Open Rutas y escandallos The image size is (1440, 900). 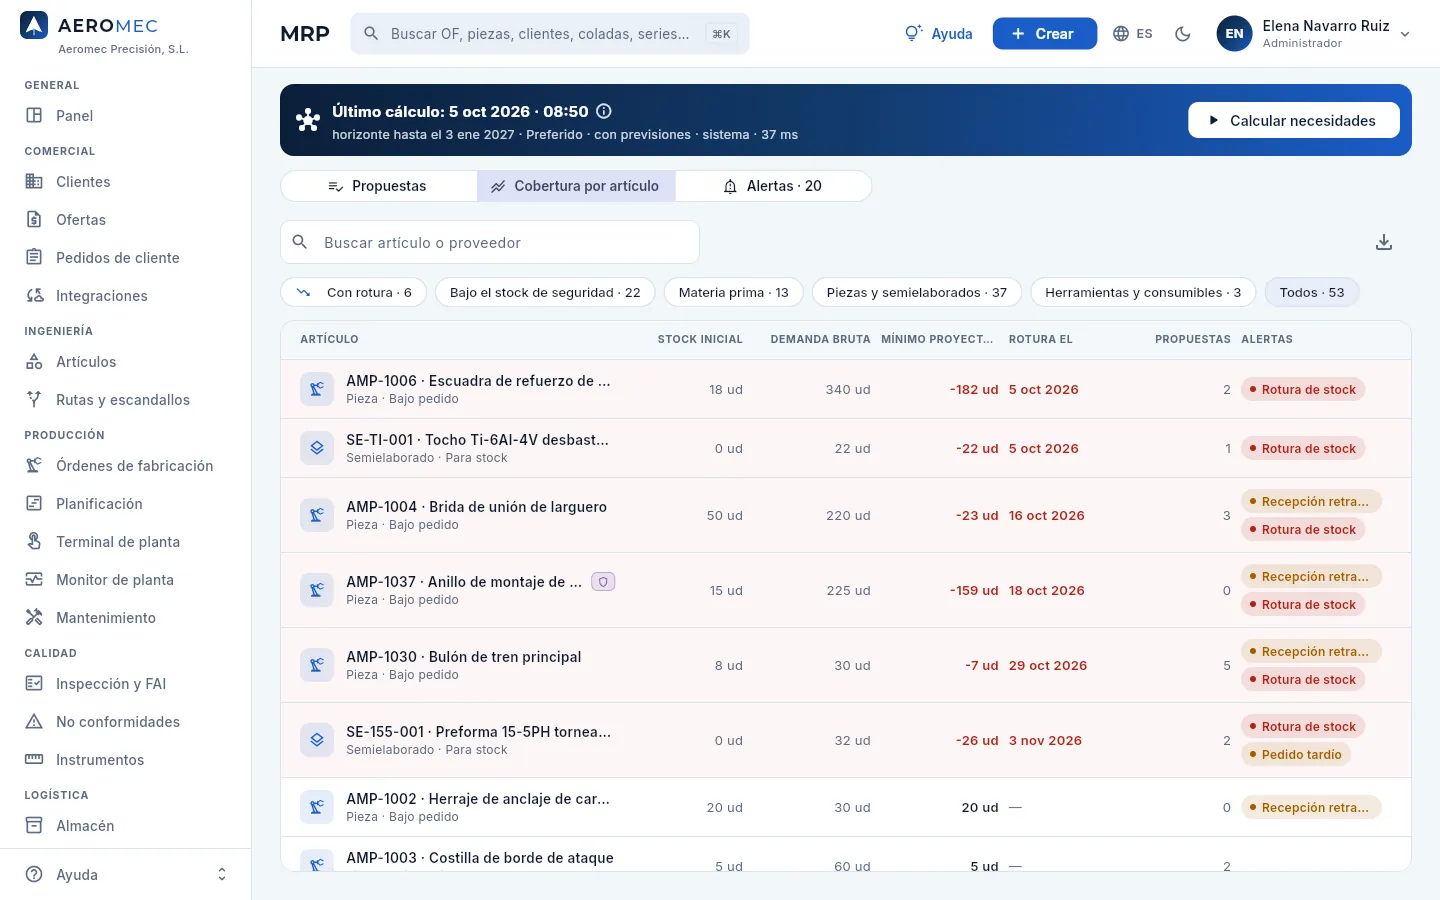pyautogui.click(x=125, y=400)
